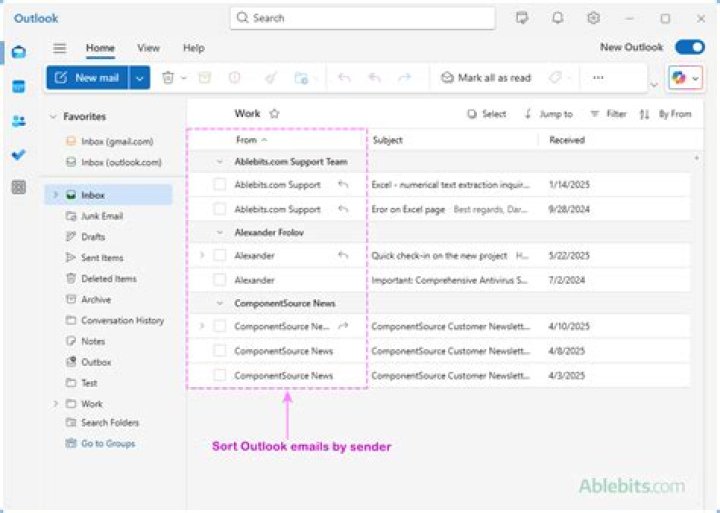This screenshot has height=513, width=720.
Task: Click the Categorize tag icon
Action: click(555, 78)
